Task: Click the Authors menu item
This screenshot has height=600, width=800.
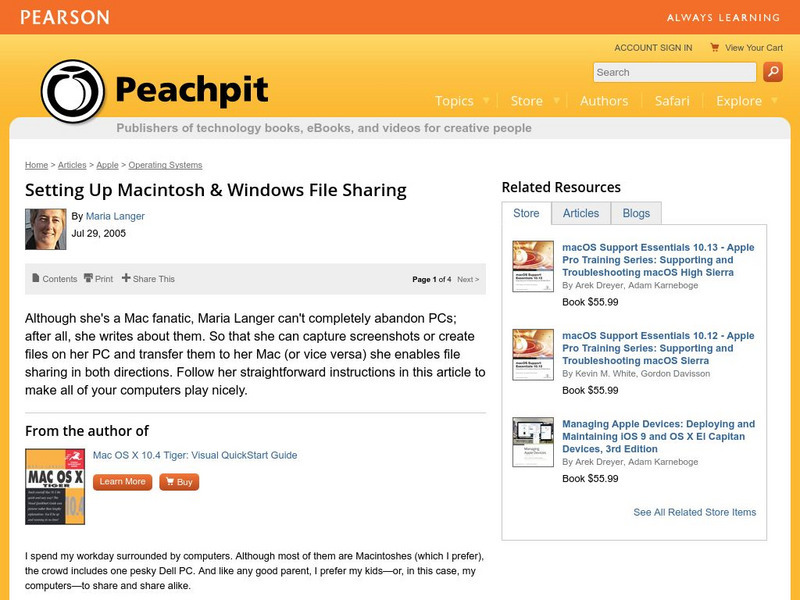Action: point(604,101)
